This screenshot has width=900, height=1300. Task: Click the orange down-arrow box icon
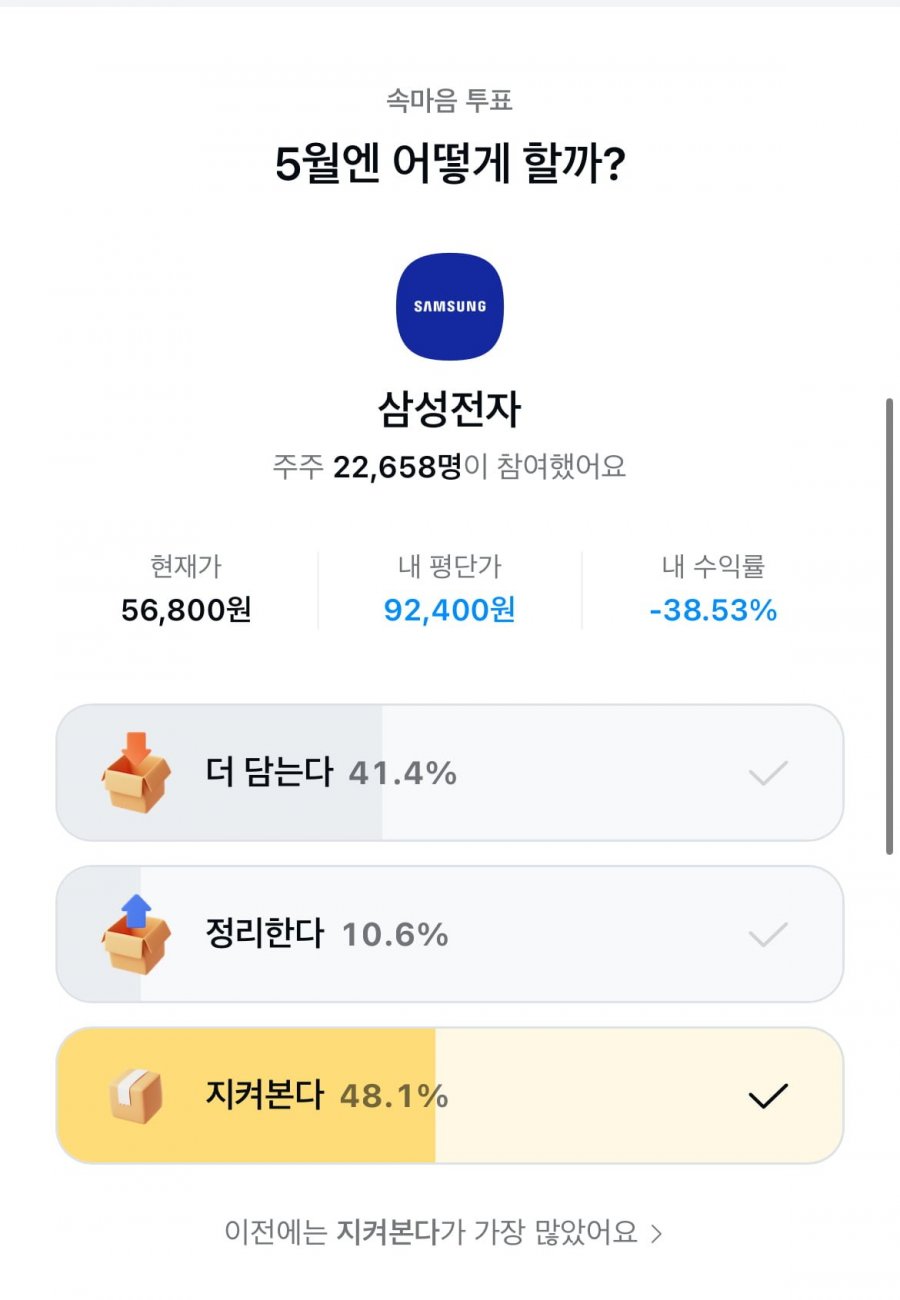136,772
